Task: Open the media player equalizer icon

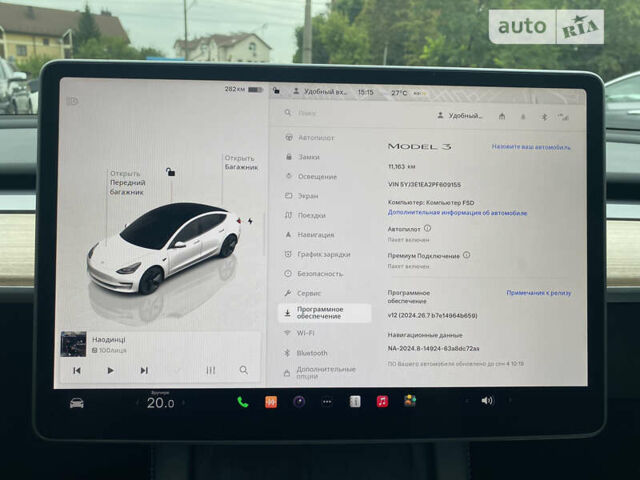Action: coord(211,370)
